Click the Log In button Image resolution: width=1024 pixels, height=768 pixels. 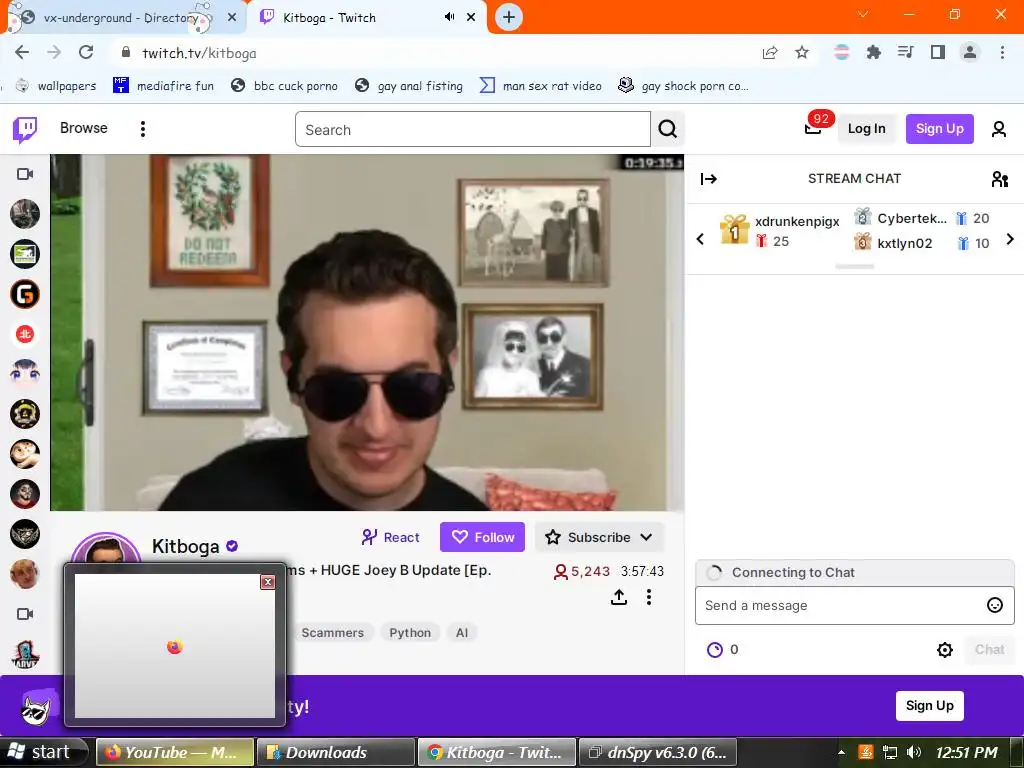click(x=867, y=129)
